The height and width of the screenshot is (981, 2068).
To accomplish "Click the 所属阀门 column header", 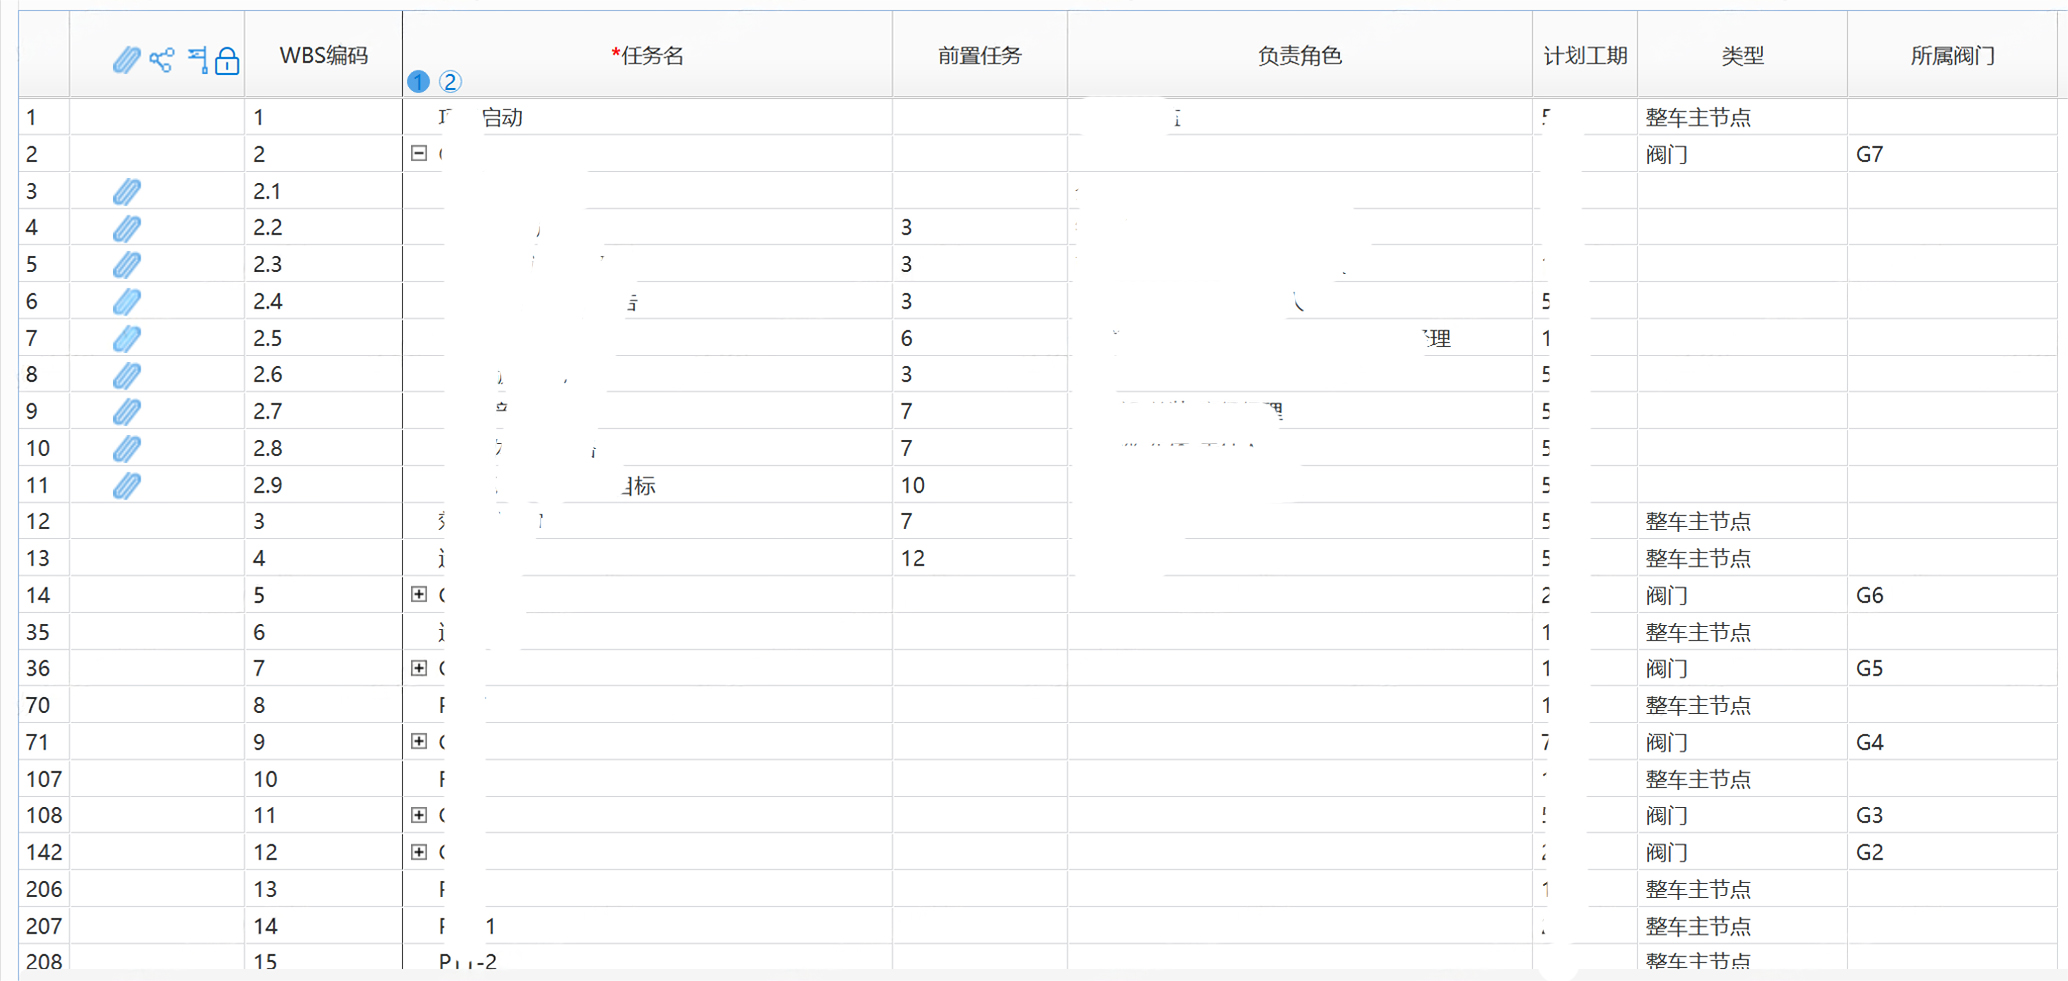I will tap(1951, 55).
